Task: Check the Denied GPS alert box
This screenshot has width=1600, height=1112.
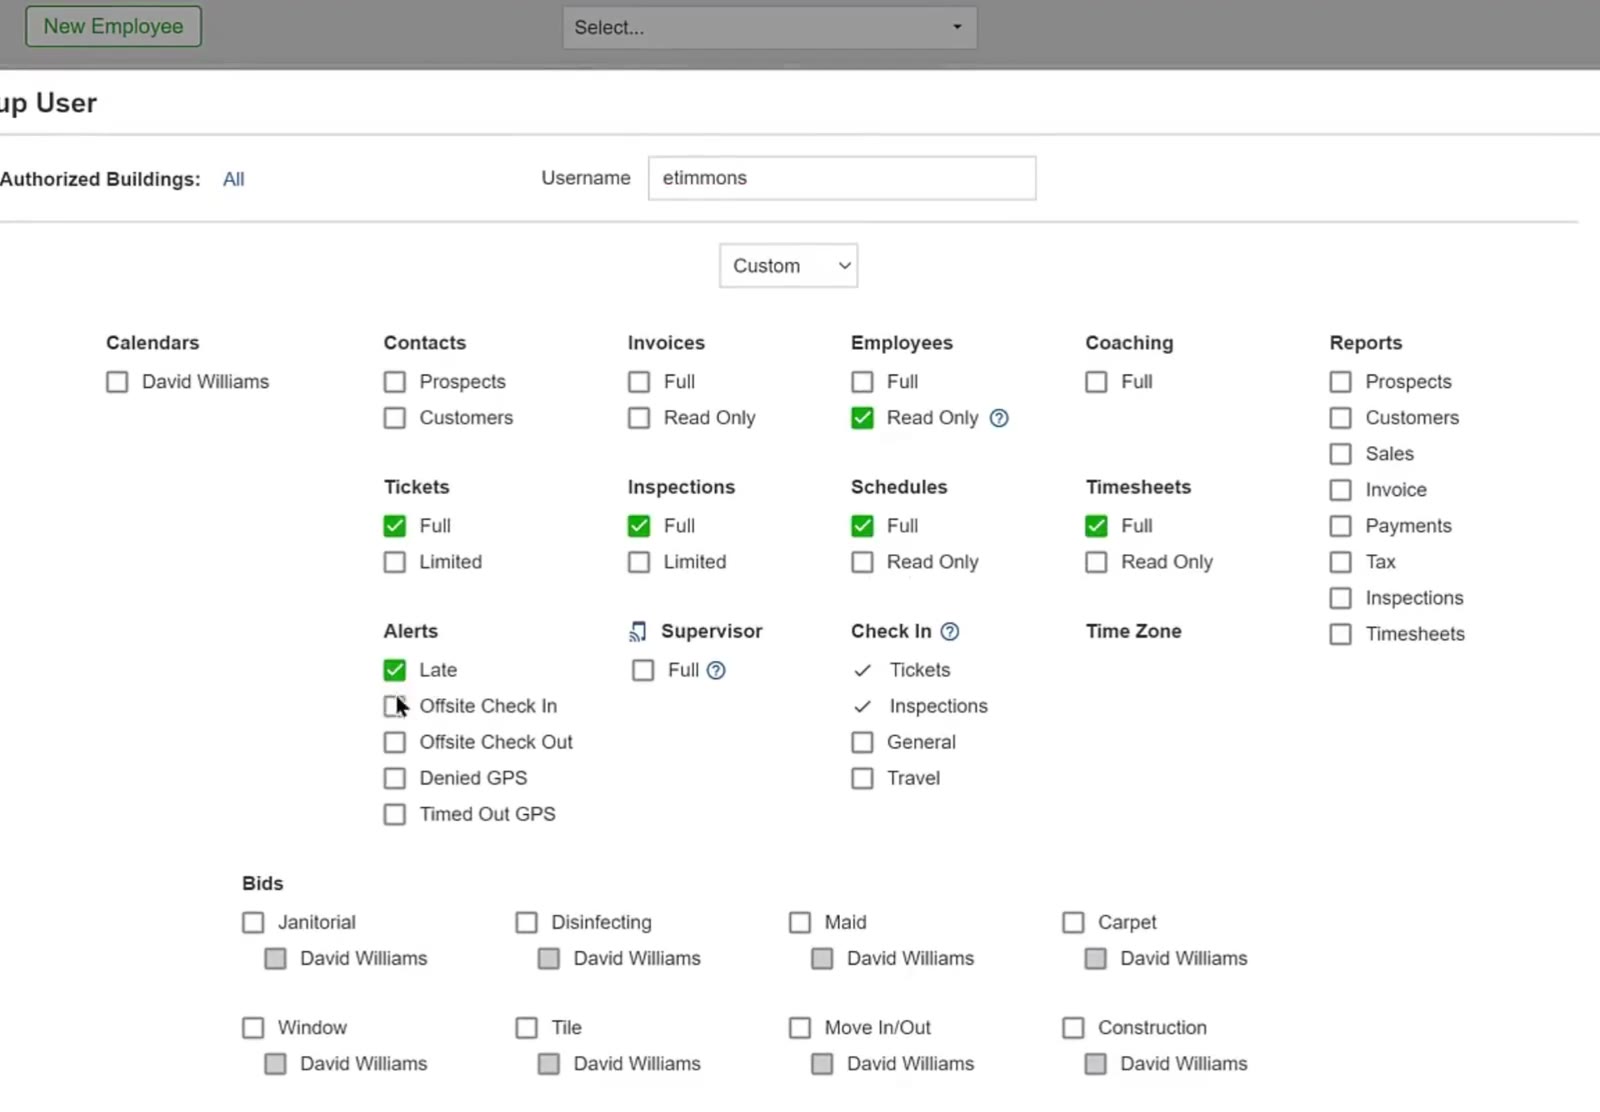Action: [395, 778]
